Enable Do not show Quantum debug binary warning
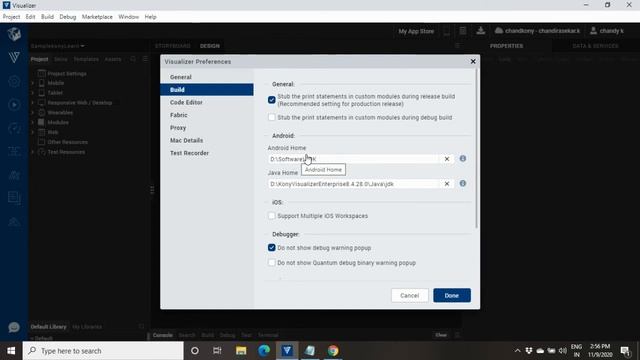 [x=271, y=262]
